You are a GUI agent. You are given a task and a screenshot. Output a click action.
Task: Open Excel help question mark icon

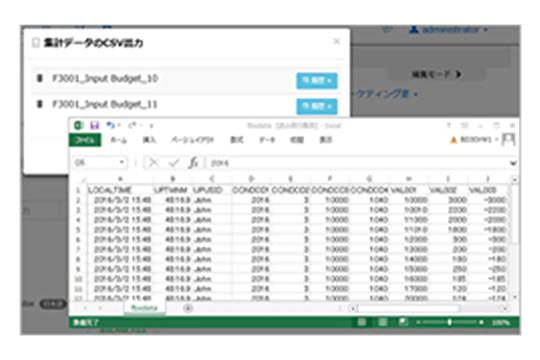pyautogui.click(x=449, y=125)
